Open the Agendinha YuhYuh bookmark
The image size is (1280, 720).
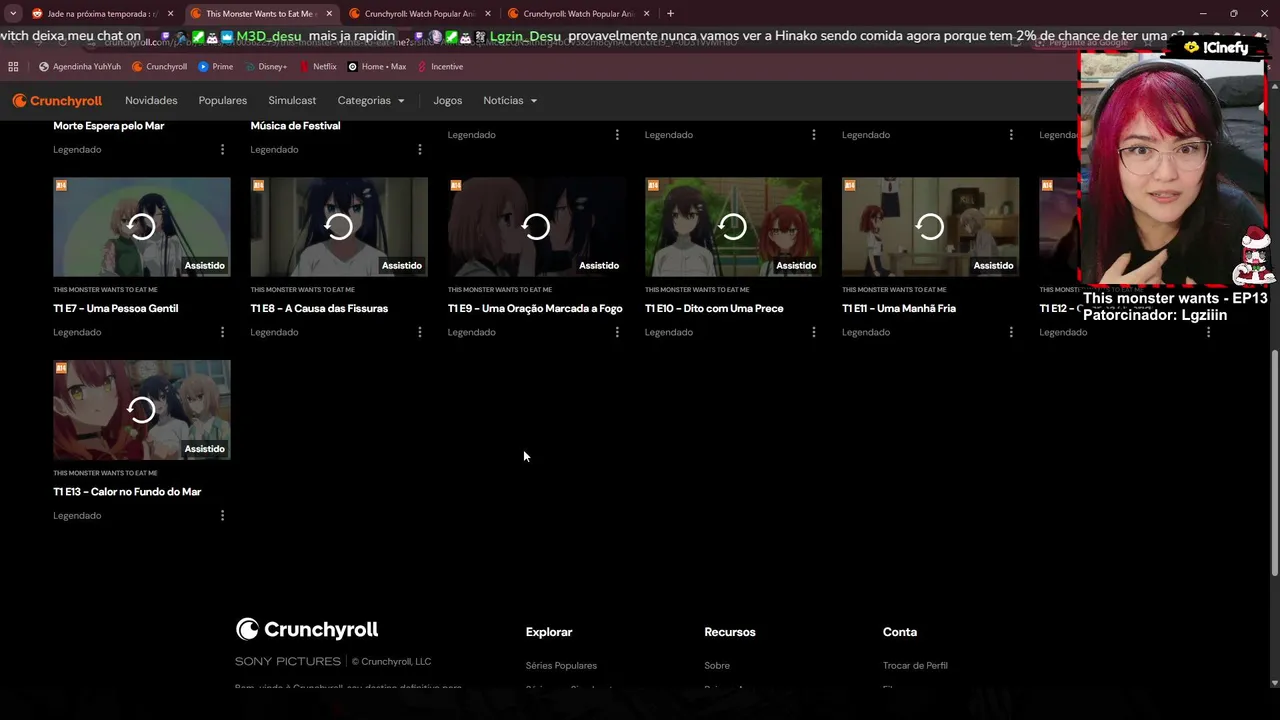click(x=80, y=67)
